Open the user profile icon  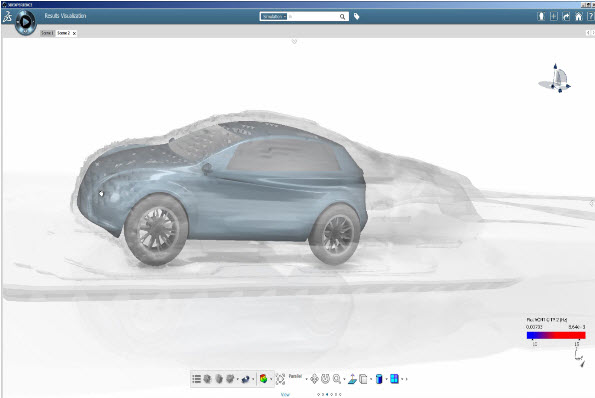coord(541,16)
